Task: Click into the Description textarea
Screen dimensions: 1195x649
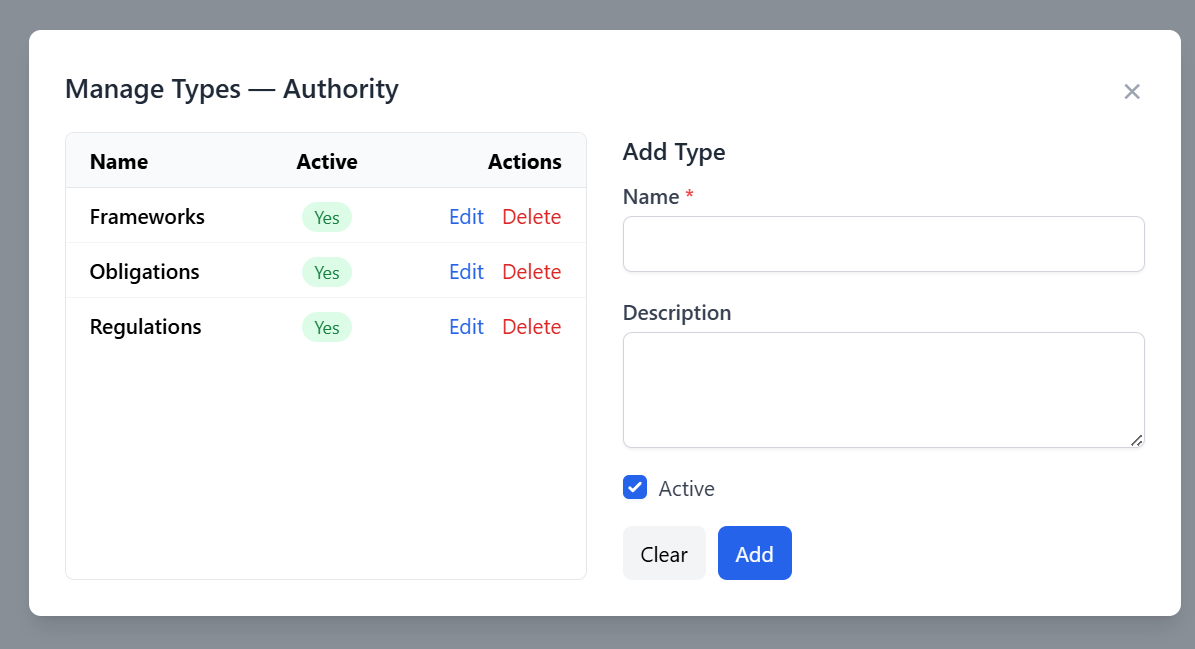Action: pyautogui.click(x=883, y=390)
